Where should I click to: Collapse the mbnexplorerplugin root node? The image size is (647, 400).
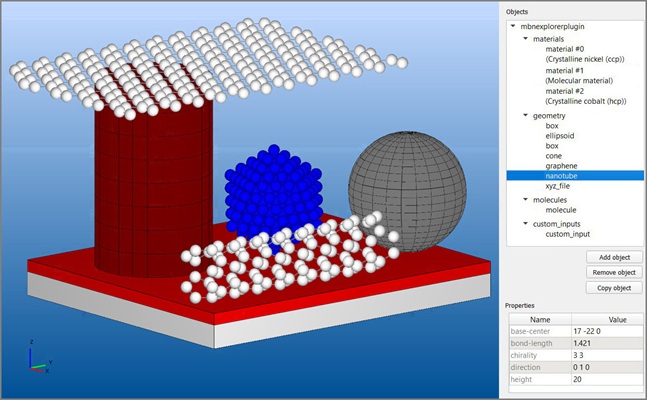(x=513, y=26)
